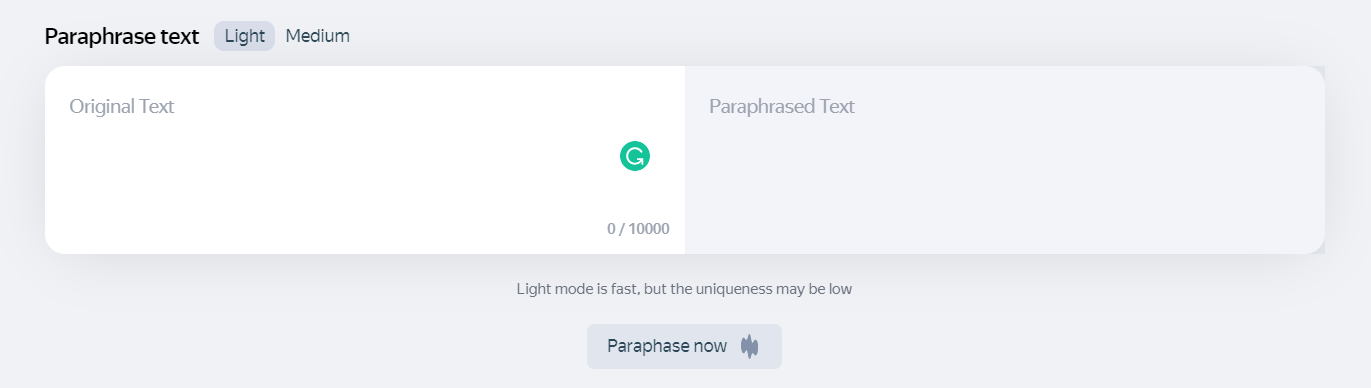Click the words Paraphrase now in the button
Screen dimensions: 1371x388
[667, 346]
